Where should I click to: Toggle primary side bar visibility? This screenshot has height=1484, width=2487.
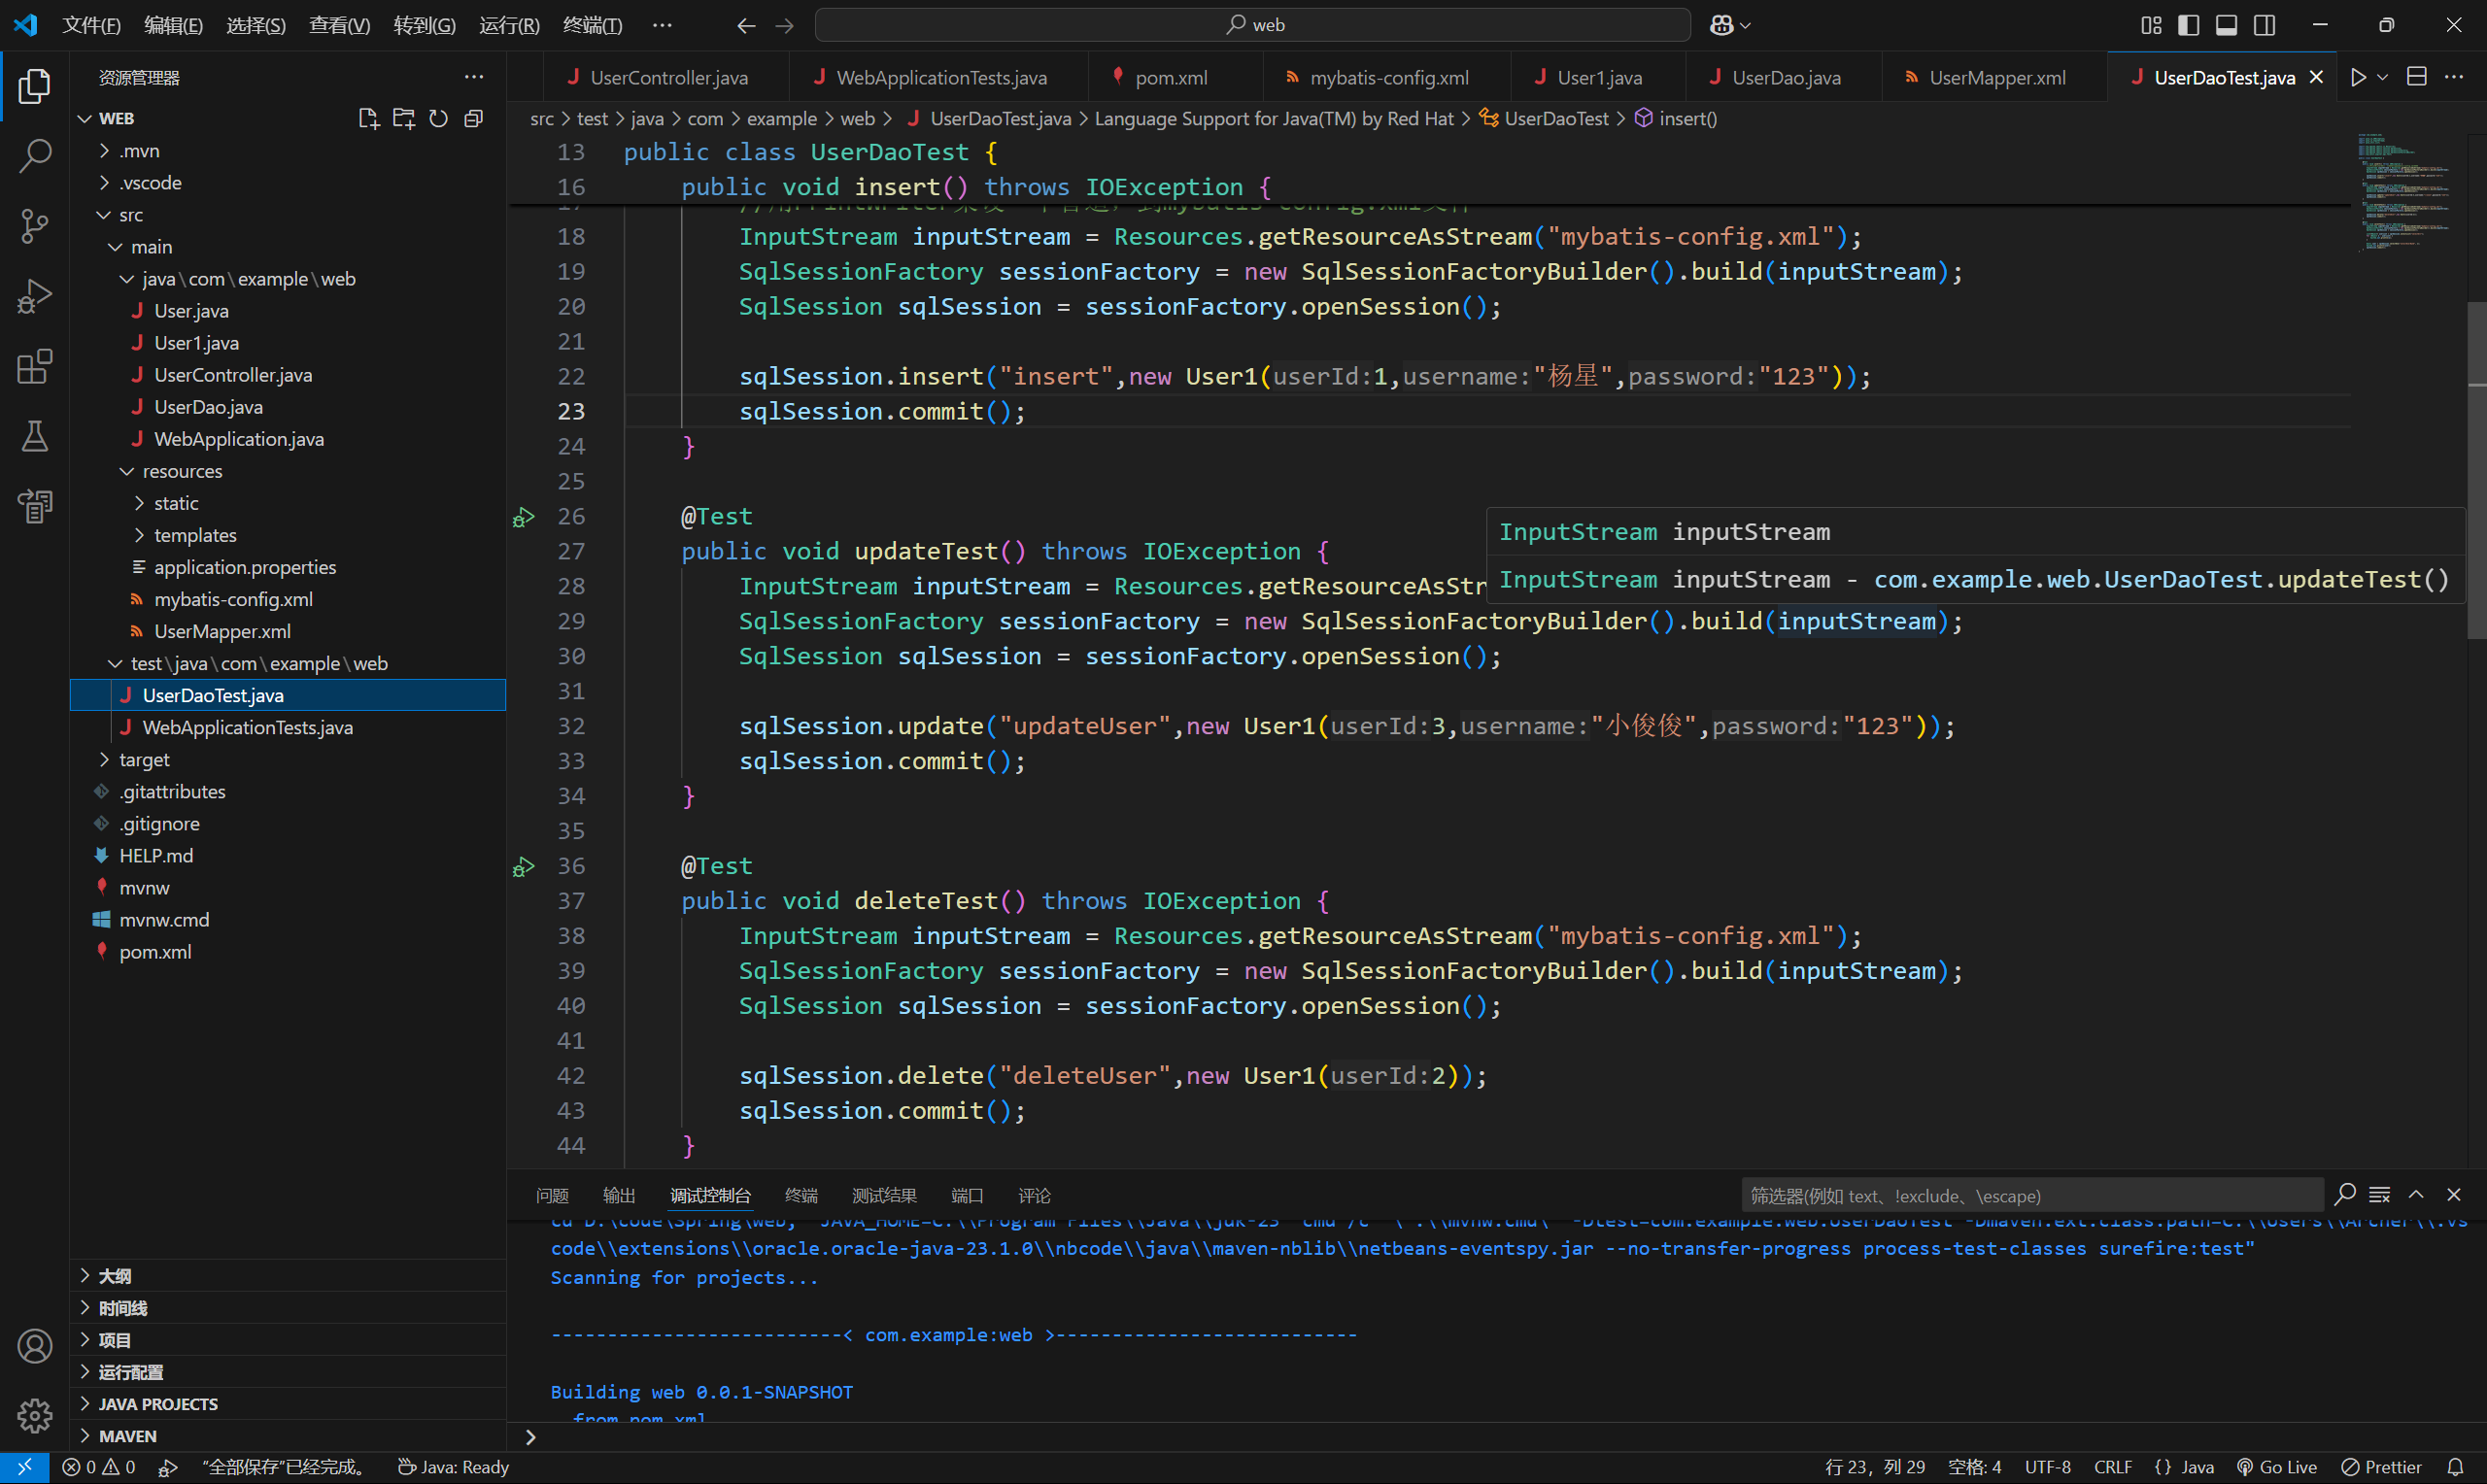(2188, 25)
